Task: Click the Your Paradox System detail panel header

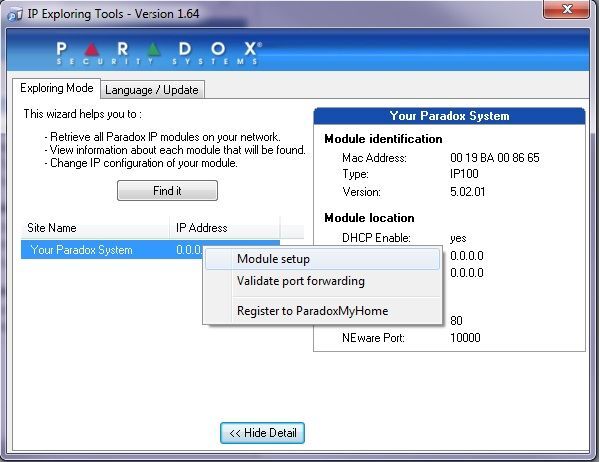Action: (x=449, y=116)
